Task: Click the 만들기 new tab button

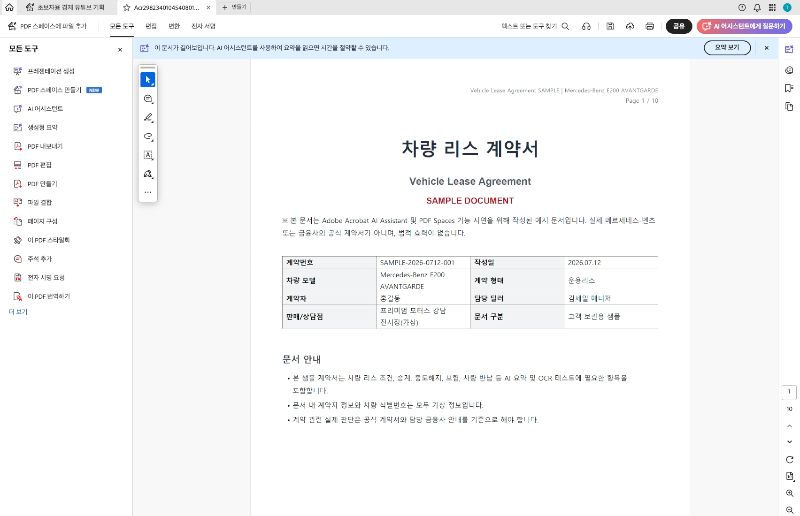Action: coord(235,7)
